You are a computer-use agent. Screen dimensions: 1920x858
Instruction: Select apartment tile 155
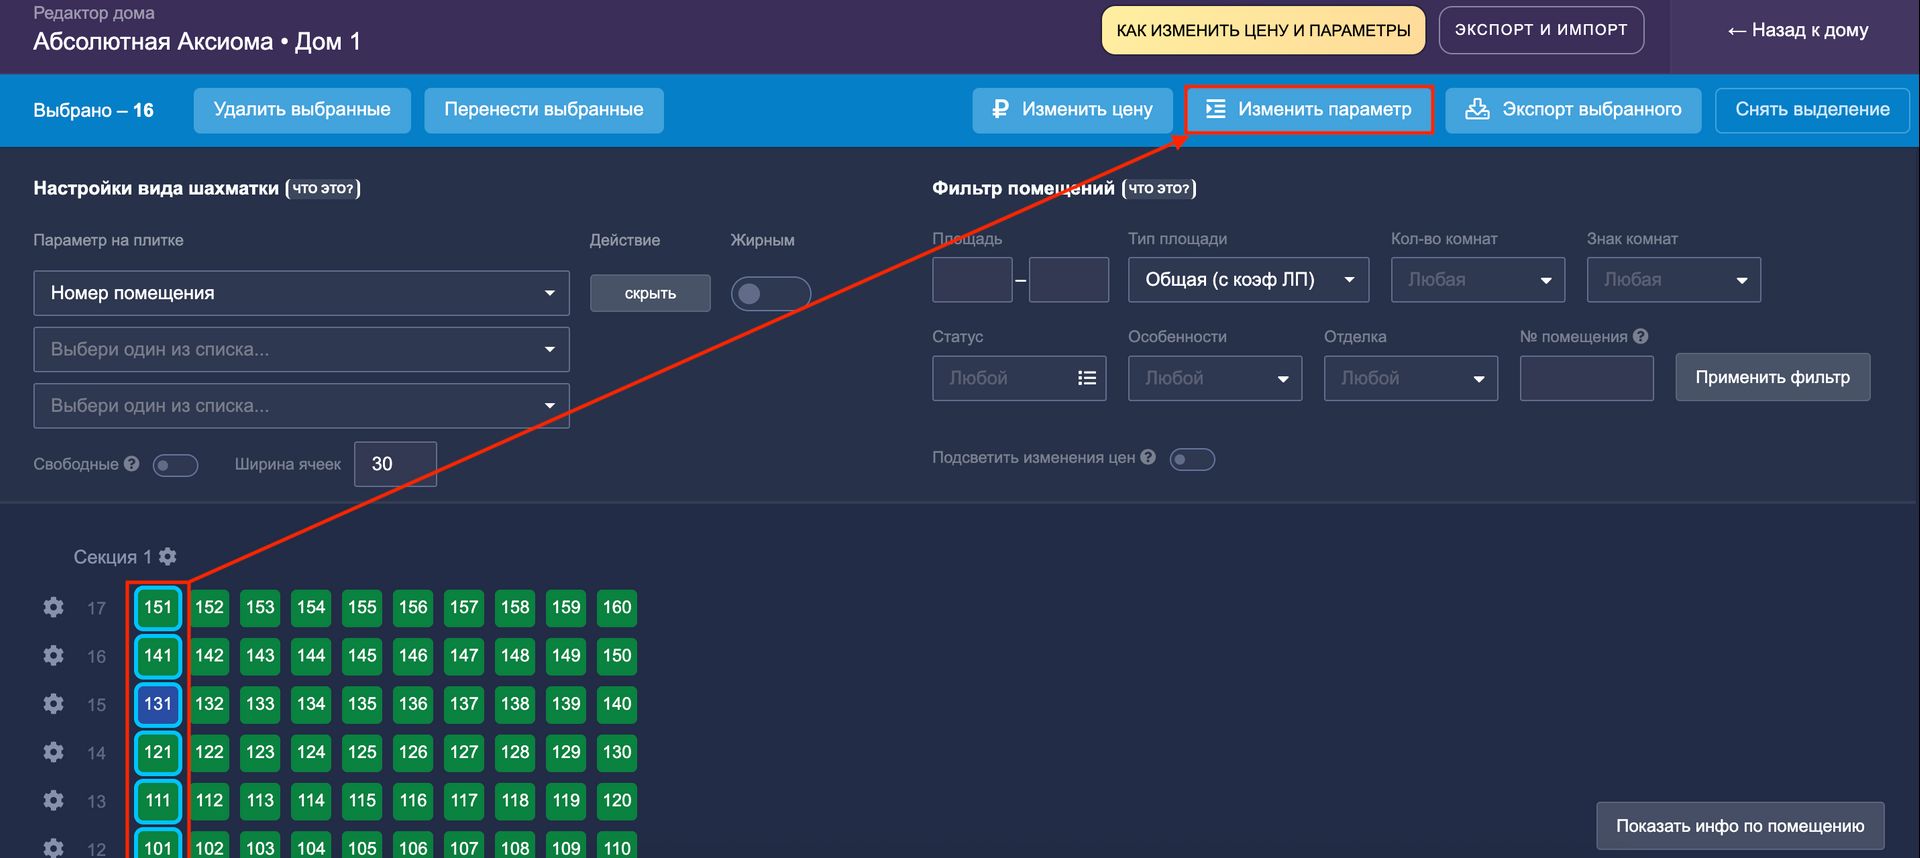click(362, 607)
